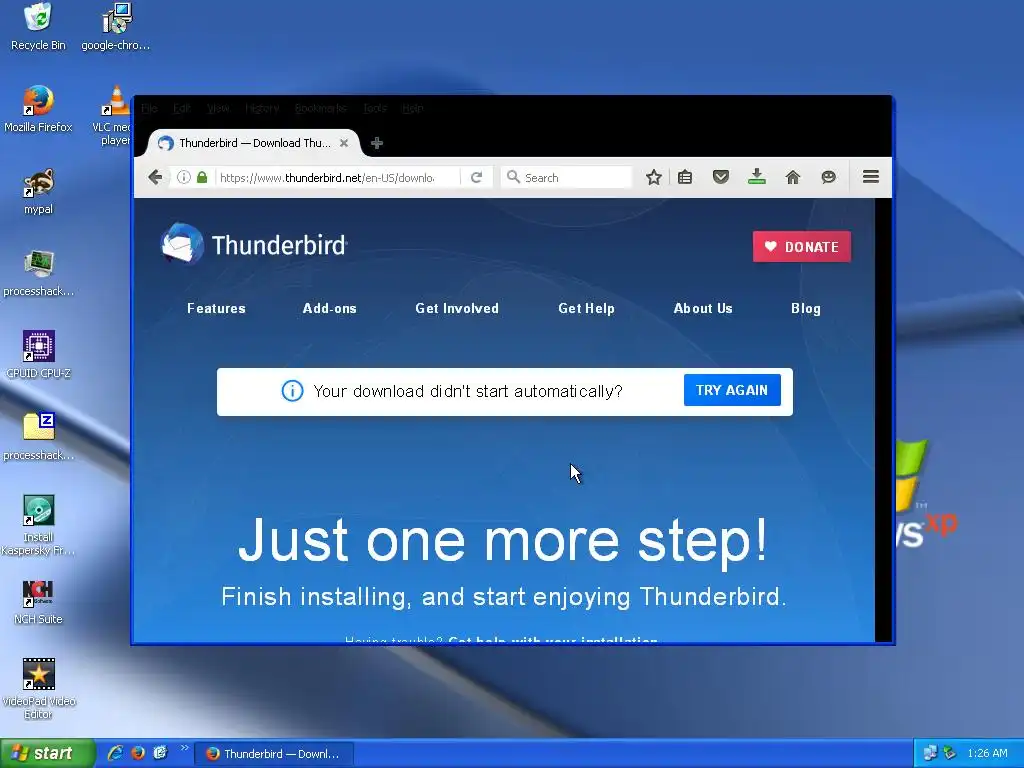Focus the Firefox Search box
Viewport: 1024px width, 768px height.
coord(566,177)
